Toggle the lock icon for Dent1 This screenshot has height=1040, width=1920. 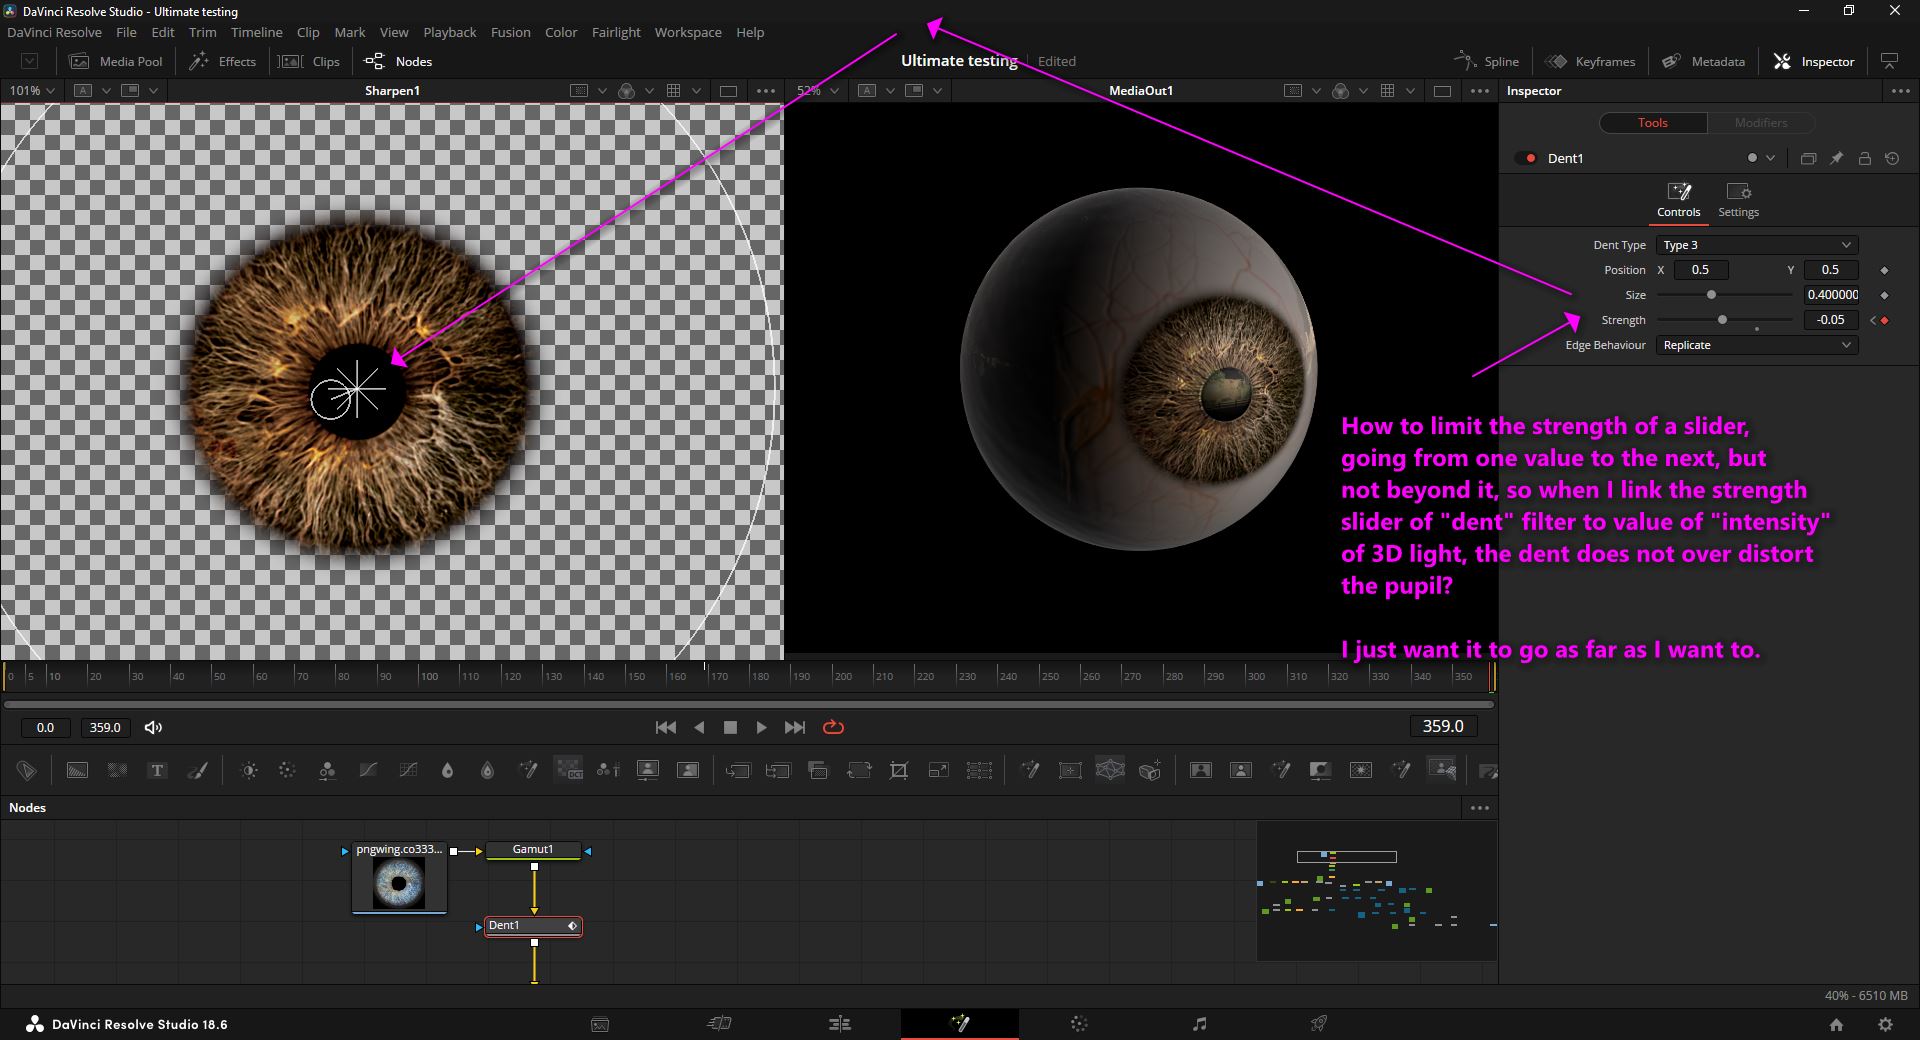click(1864, 158)
